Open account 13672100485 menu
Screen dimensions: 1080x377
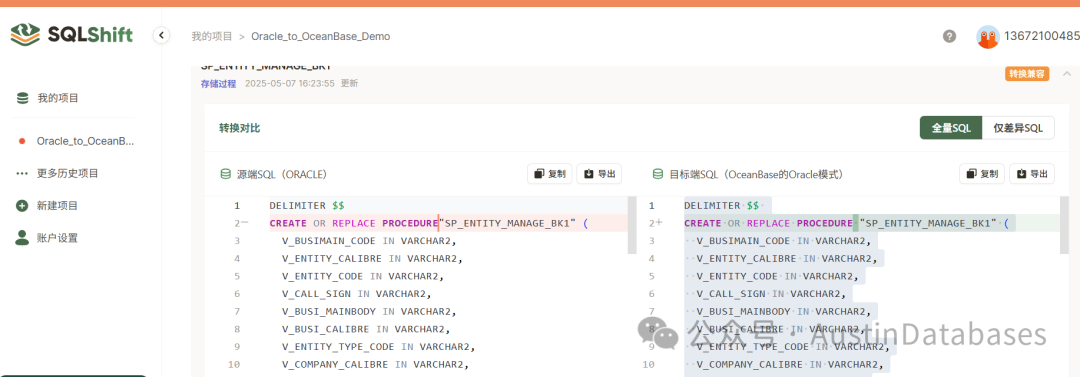click(x=1041, y=37)
